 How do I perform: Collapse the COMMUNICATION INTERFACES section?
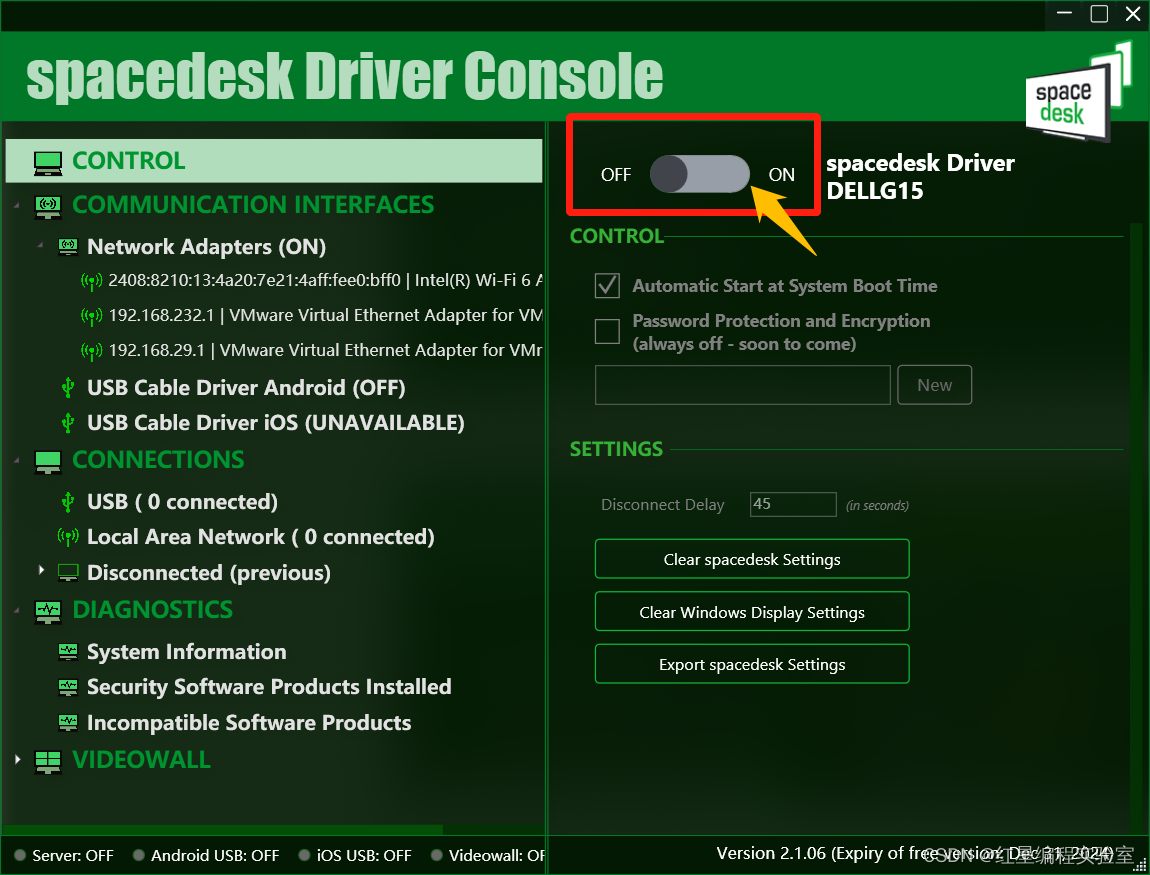17,206
